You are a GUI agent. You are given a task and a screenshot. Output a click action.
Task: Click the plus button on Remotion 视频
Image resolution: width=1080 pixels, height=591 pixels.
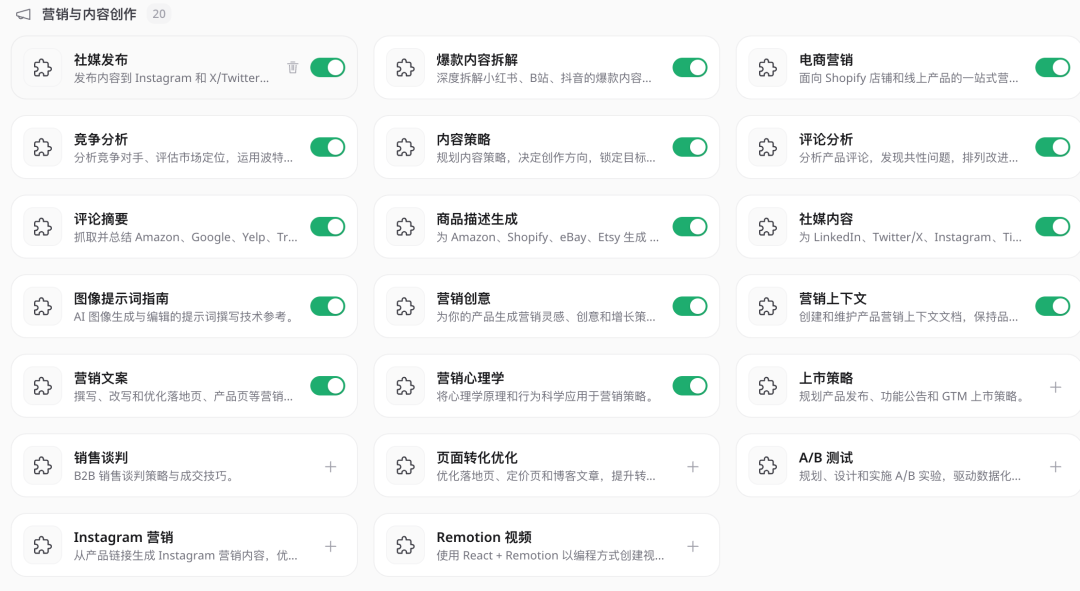(x=692, y=546)
